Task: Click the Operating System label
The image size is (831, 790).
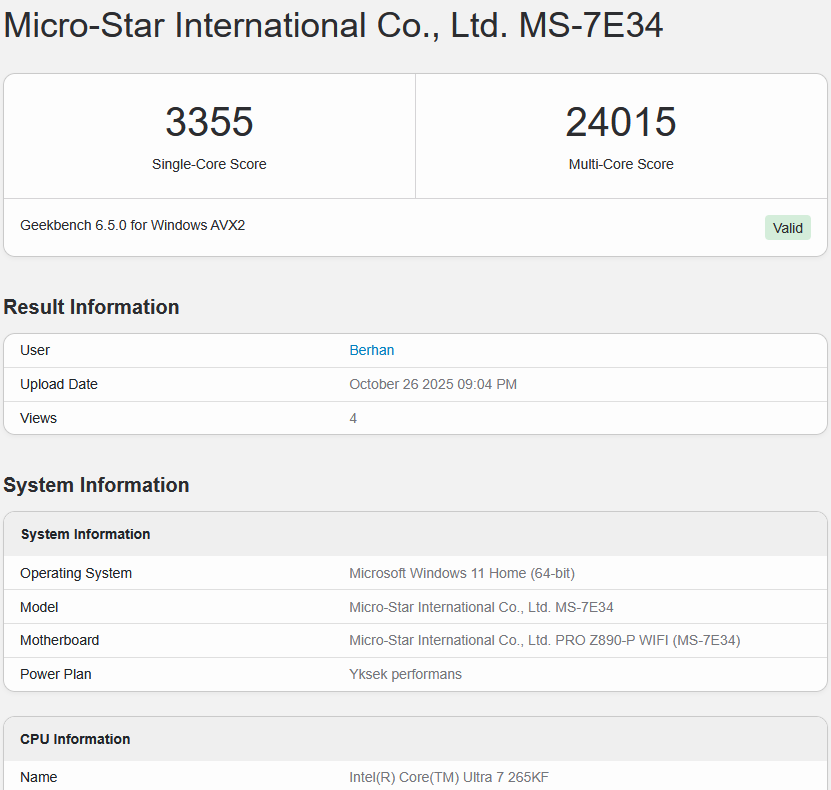Action: click(76, 573)
